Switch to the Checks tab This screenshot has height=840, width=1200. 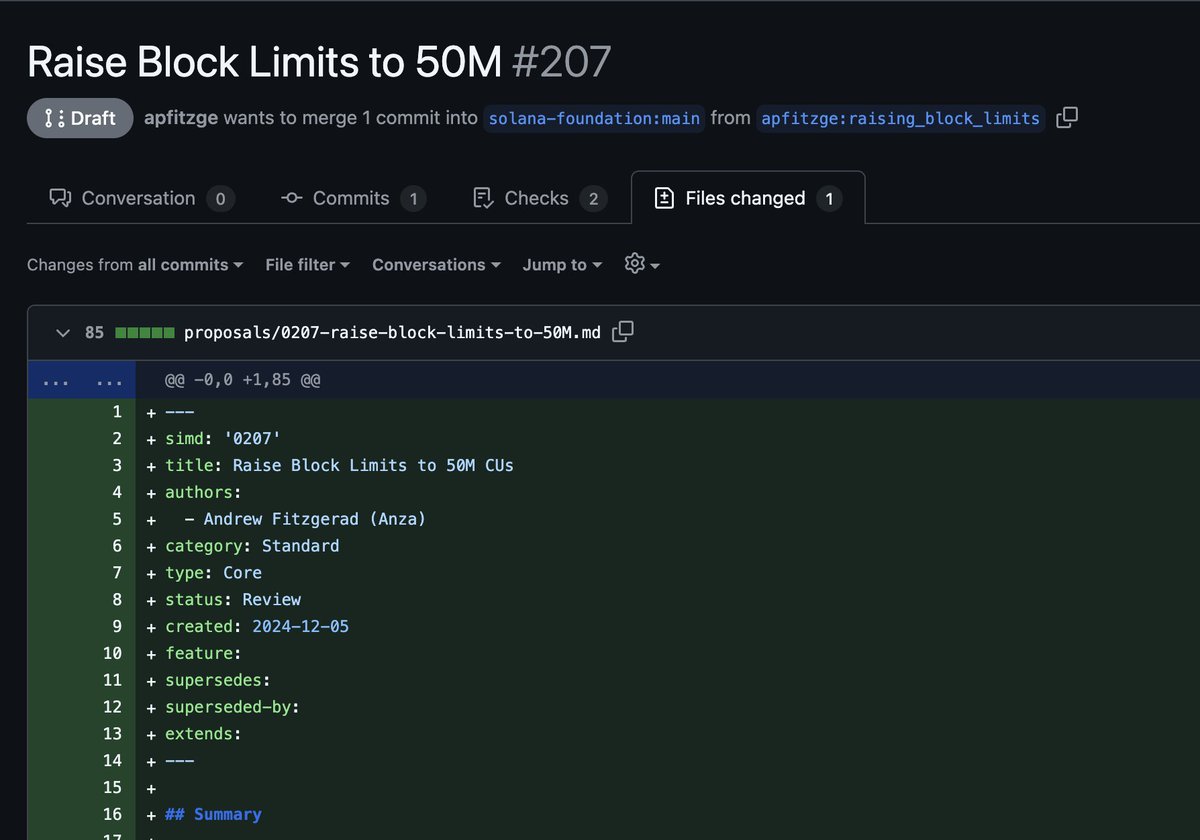point(536,198)
